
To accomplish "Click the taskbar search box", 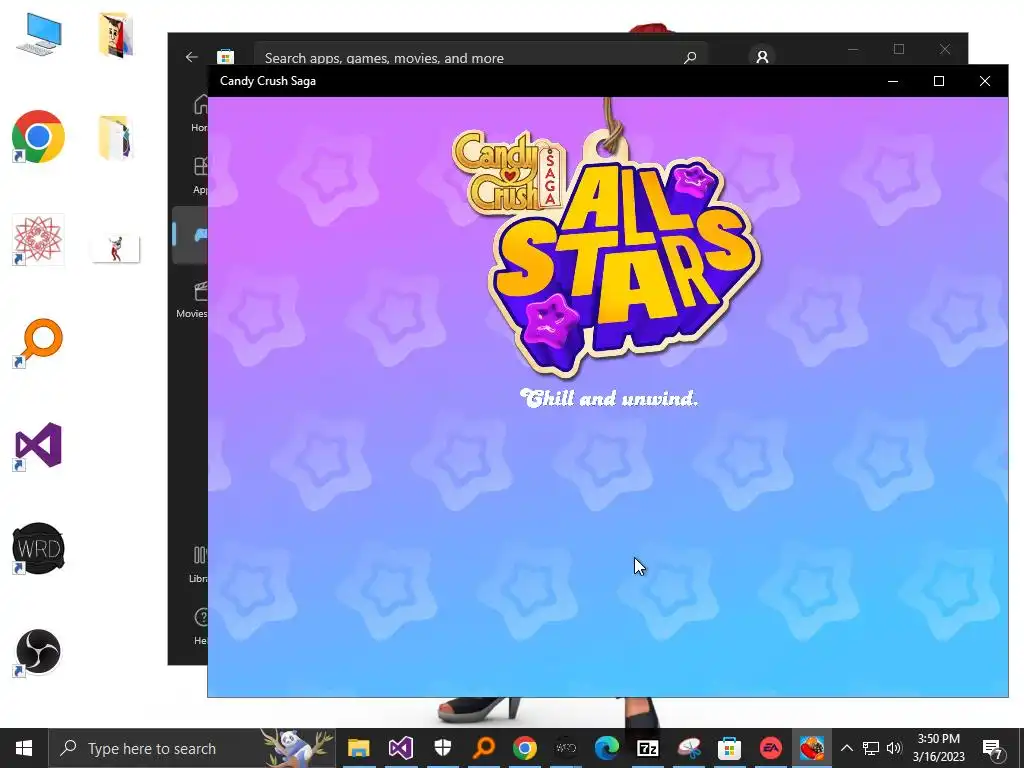I will point(193,748).
